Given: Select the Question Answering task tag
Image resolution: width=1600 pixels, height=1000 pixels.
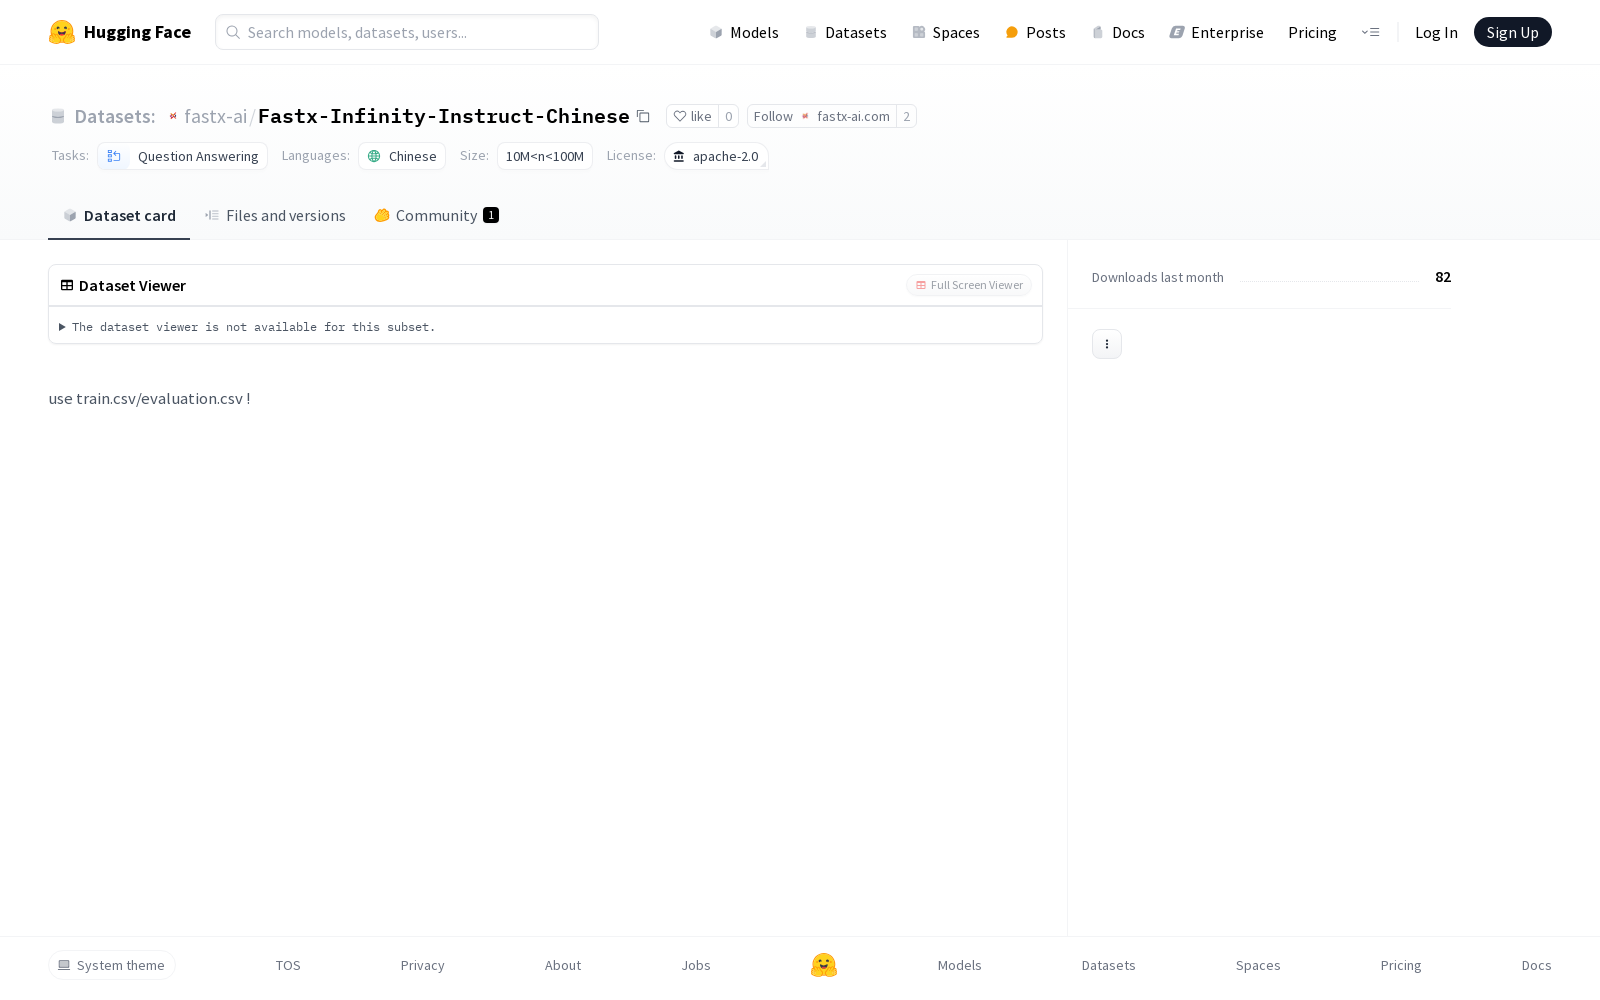Looking at the screenshot, I should 182,156.
